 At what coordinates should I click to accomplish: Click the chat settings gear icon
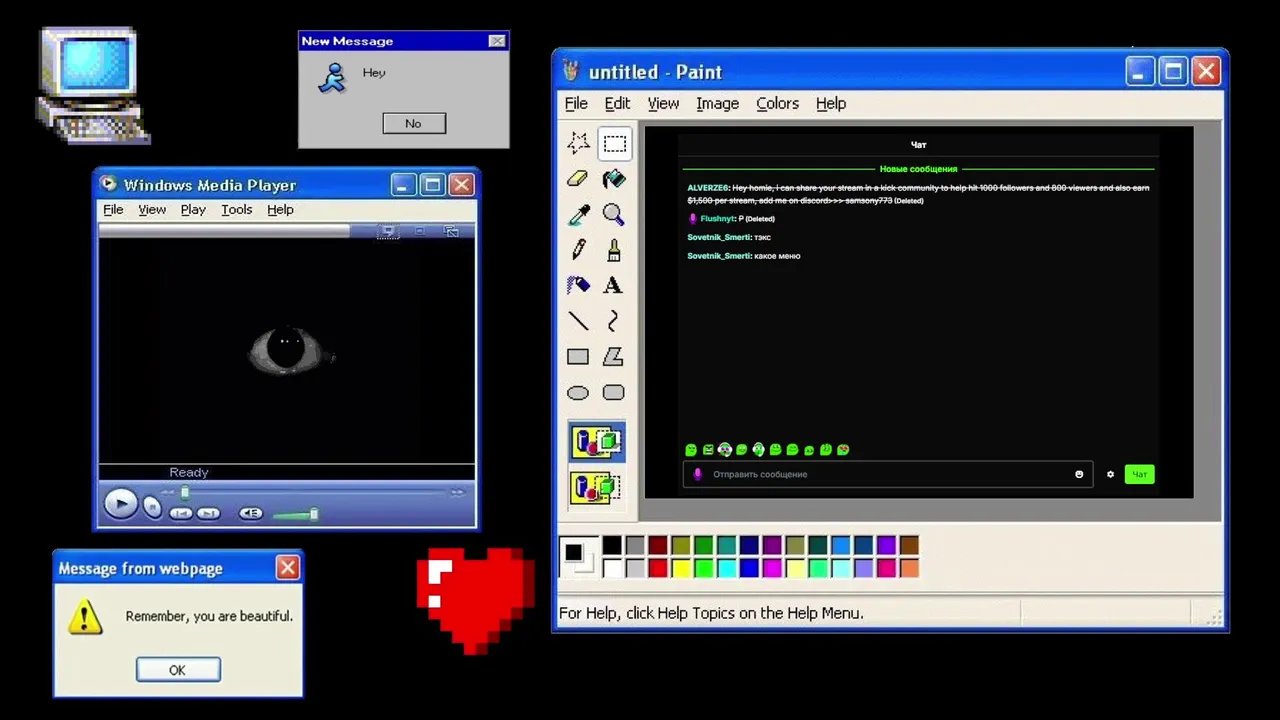coord(1110,474)
